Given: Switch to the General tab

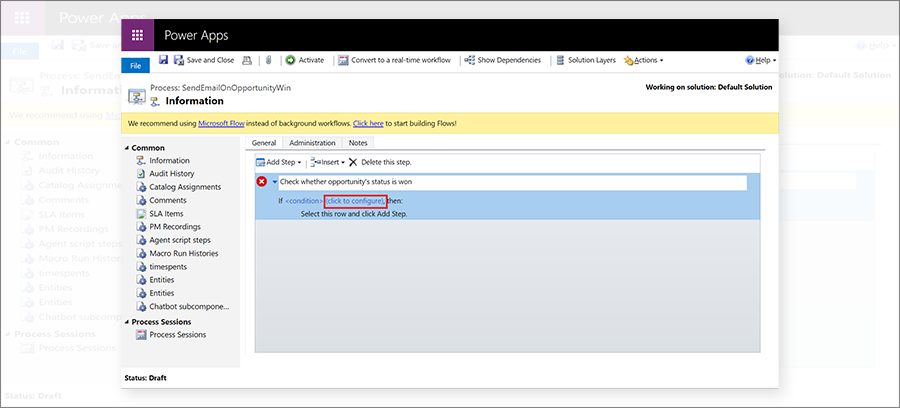Looking at the screenshot, I should (x=264, y=143).
